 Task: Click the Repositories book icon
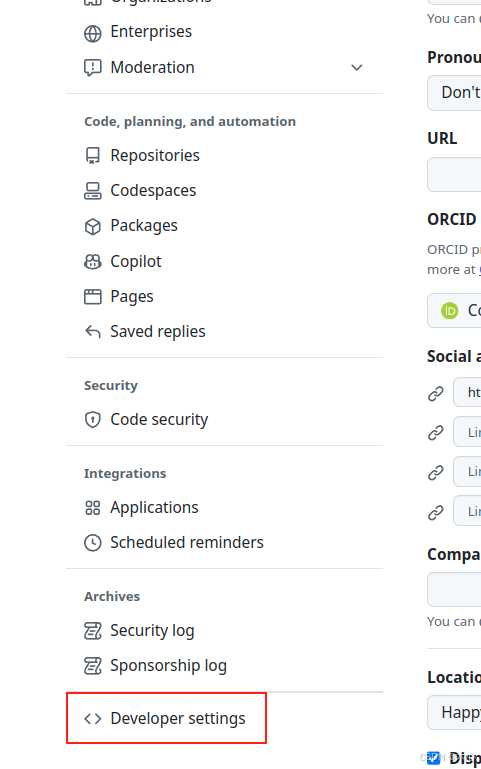(x=93, y=155)
